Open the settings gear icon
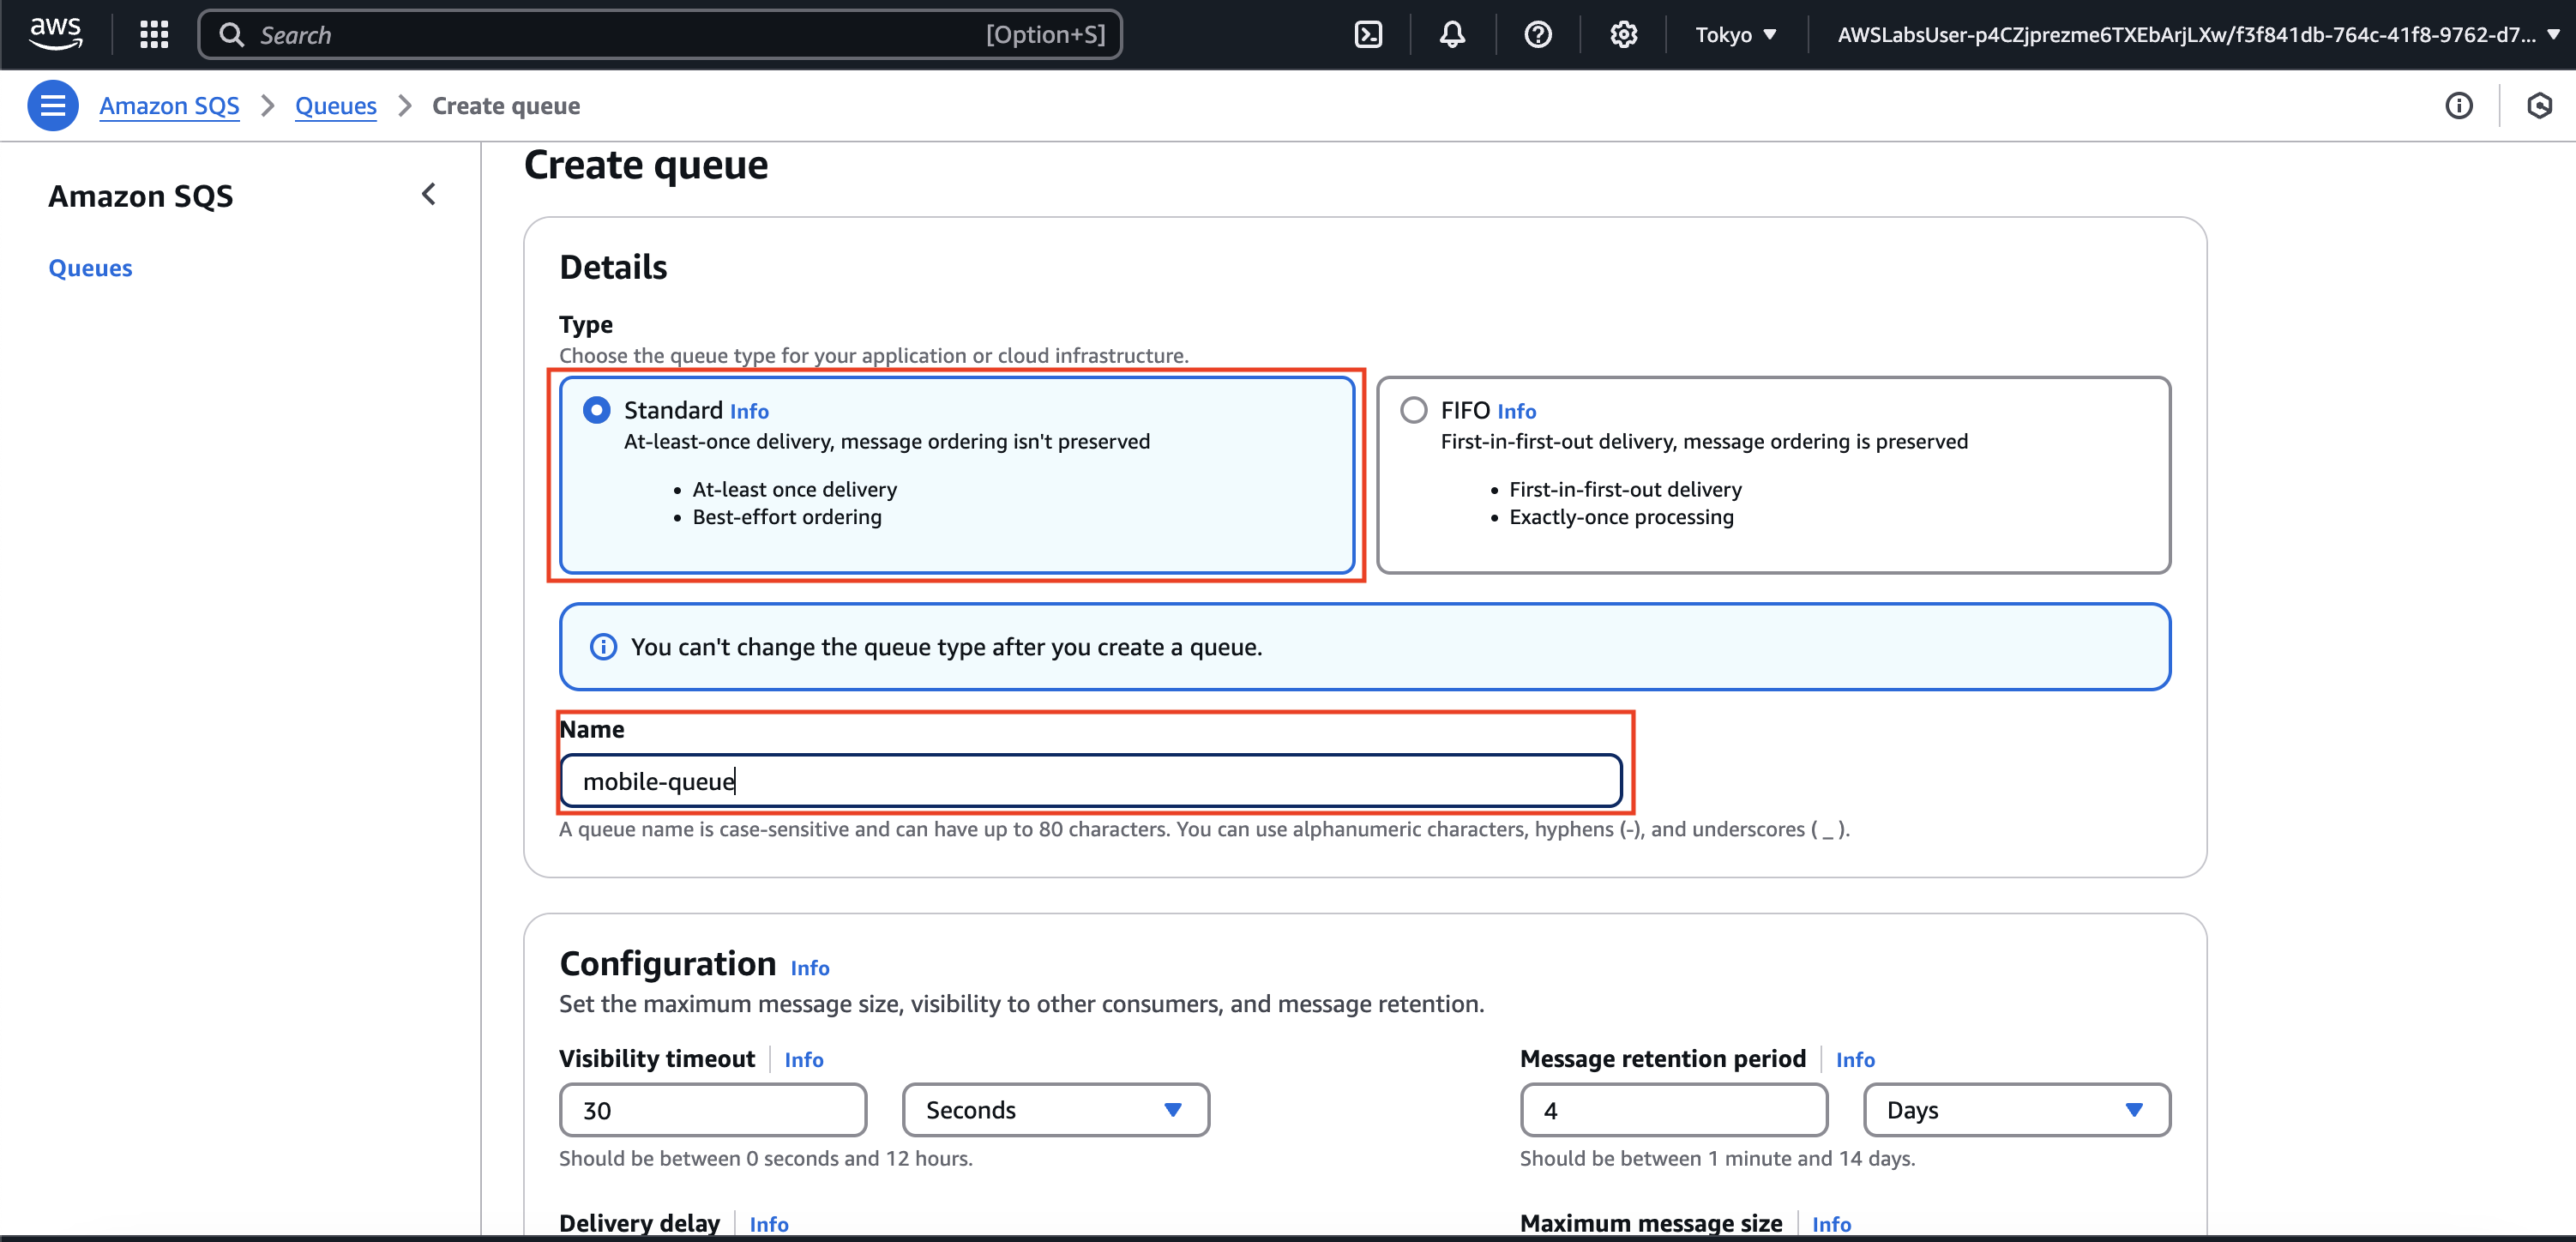The width and height of the screenshot is (2576, 1242). point(1623,35)
